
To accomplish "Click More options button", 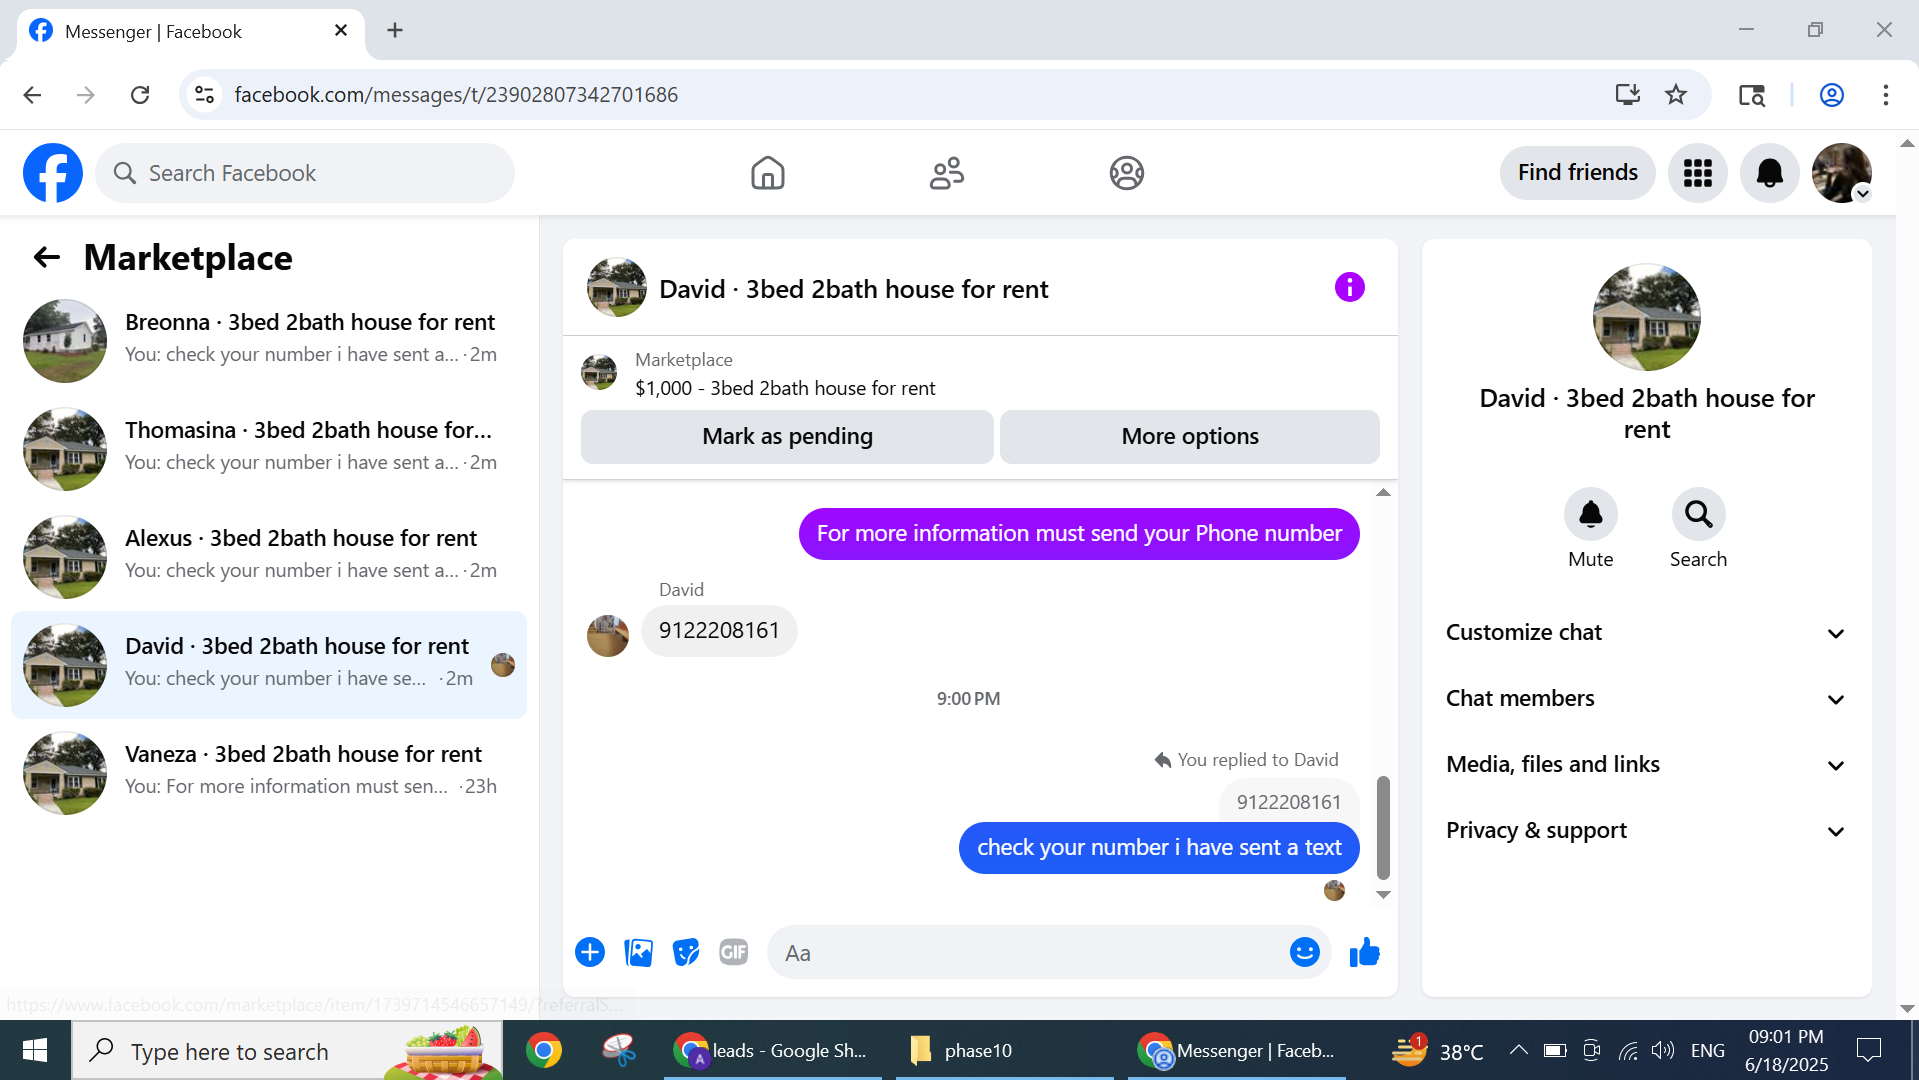I will (1190, 437).
